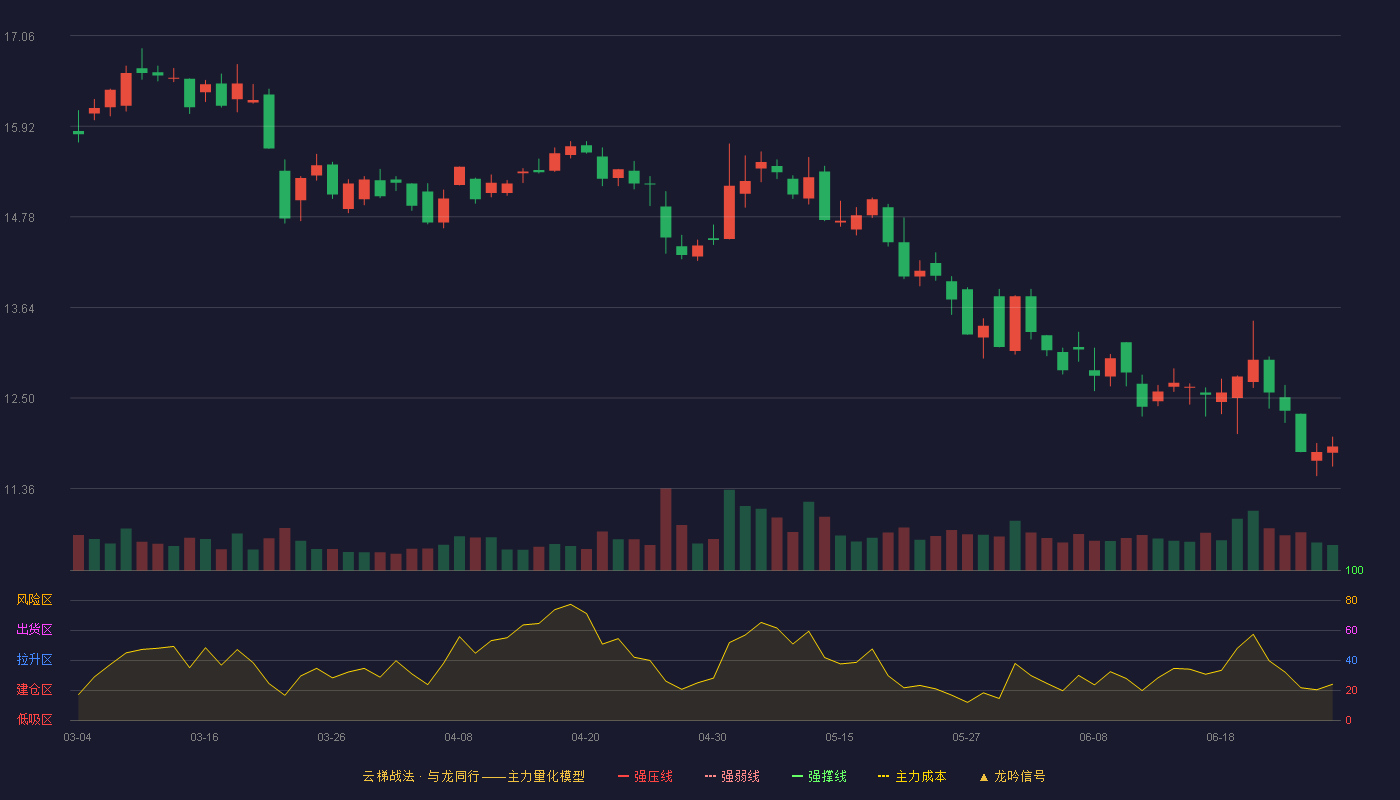Toggle the 强压线 legend item

645,776
